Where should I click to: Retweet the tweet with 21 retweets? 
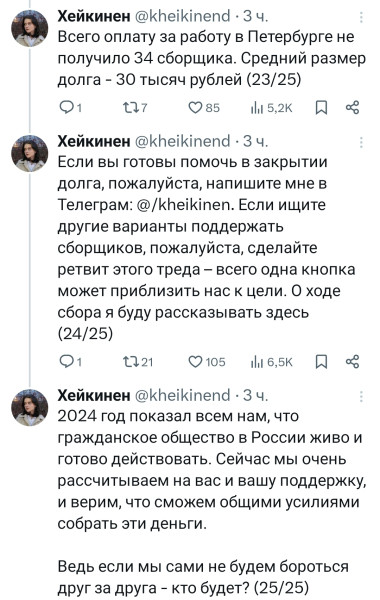click(x=138, y=362)
